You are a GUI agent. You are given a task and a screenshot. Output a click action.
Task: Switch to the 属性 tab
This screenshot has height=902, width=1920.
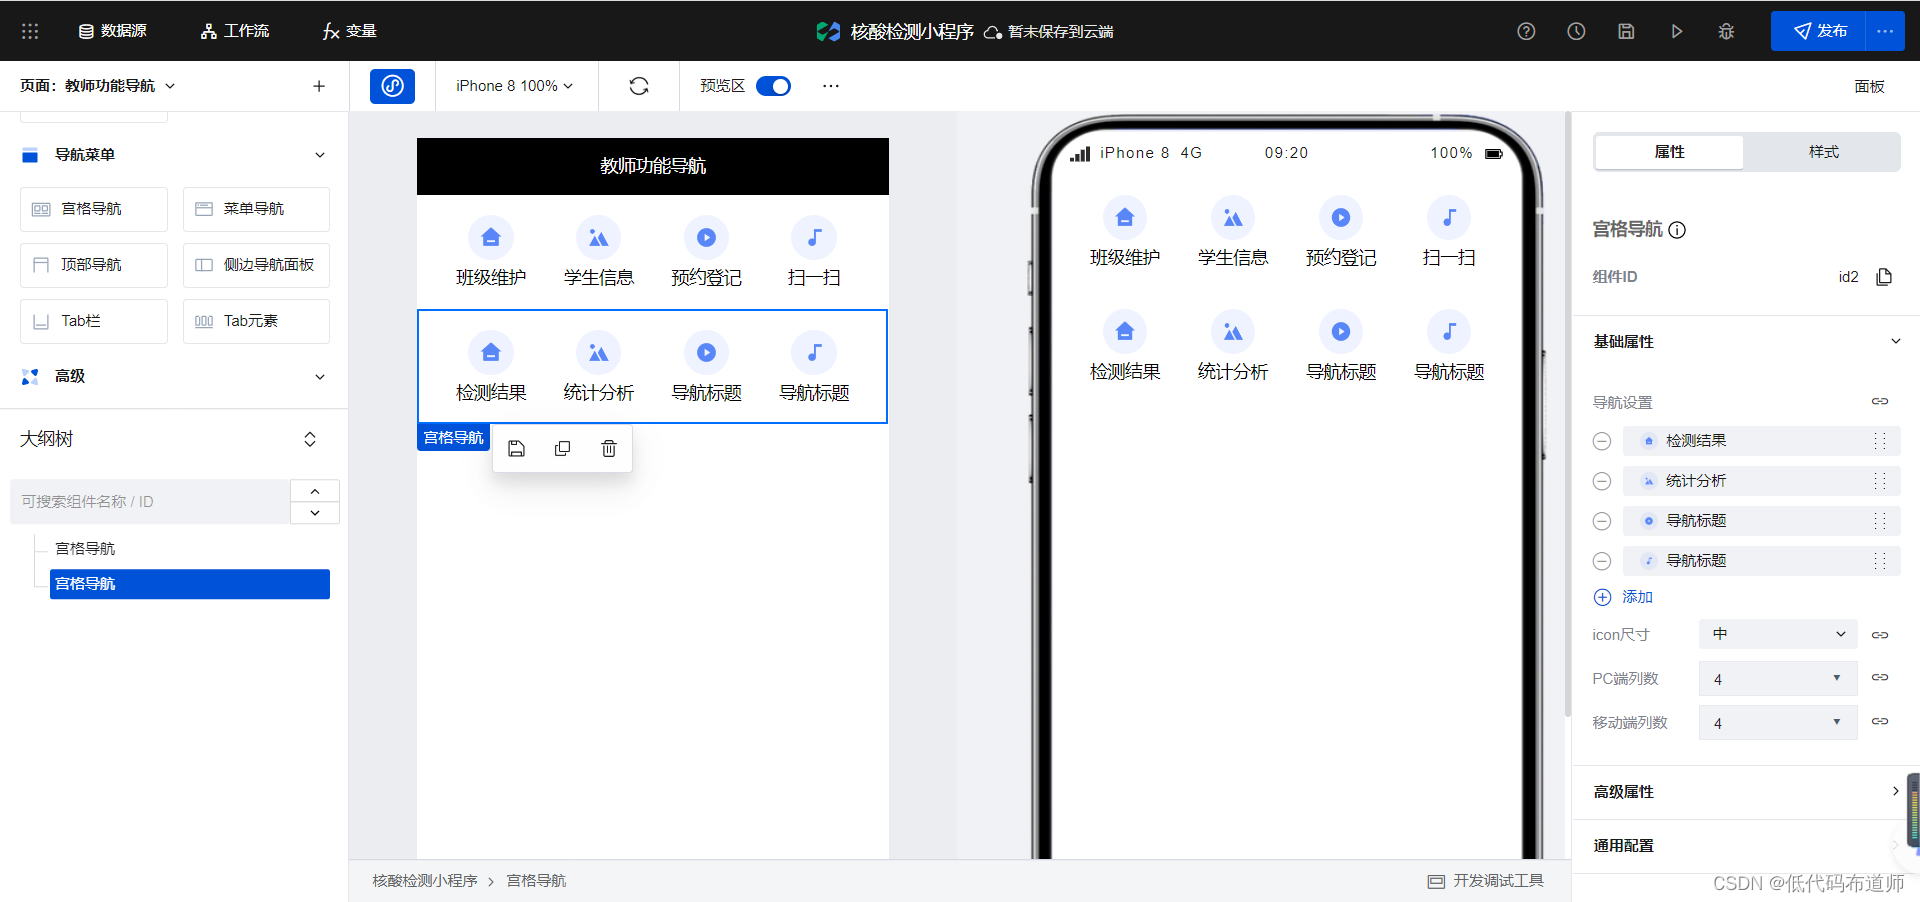(1669, 152)
